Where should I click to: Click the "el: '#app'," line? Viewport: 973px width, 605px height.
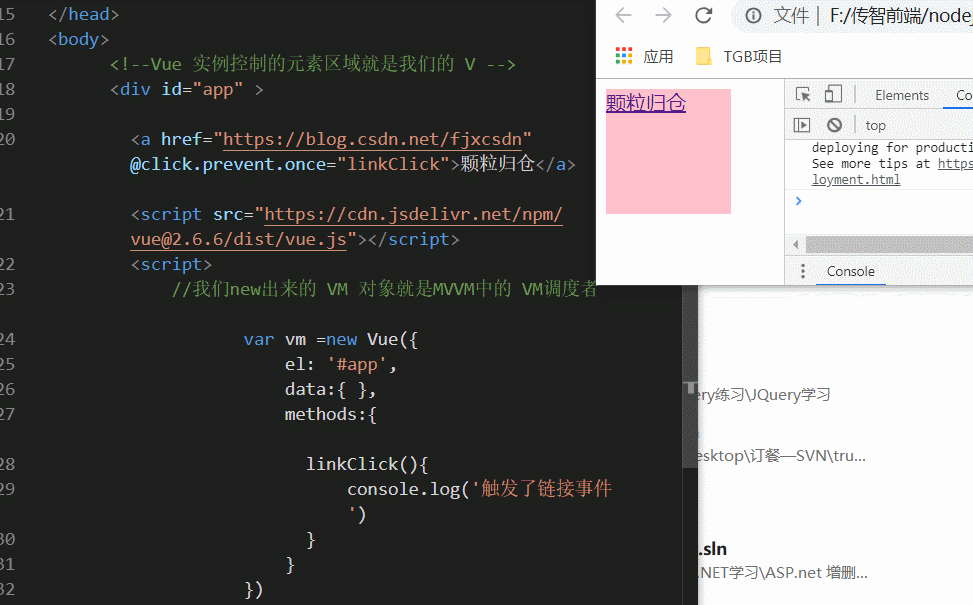[x=341, y=364]
